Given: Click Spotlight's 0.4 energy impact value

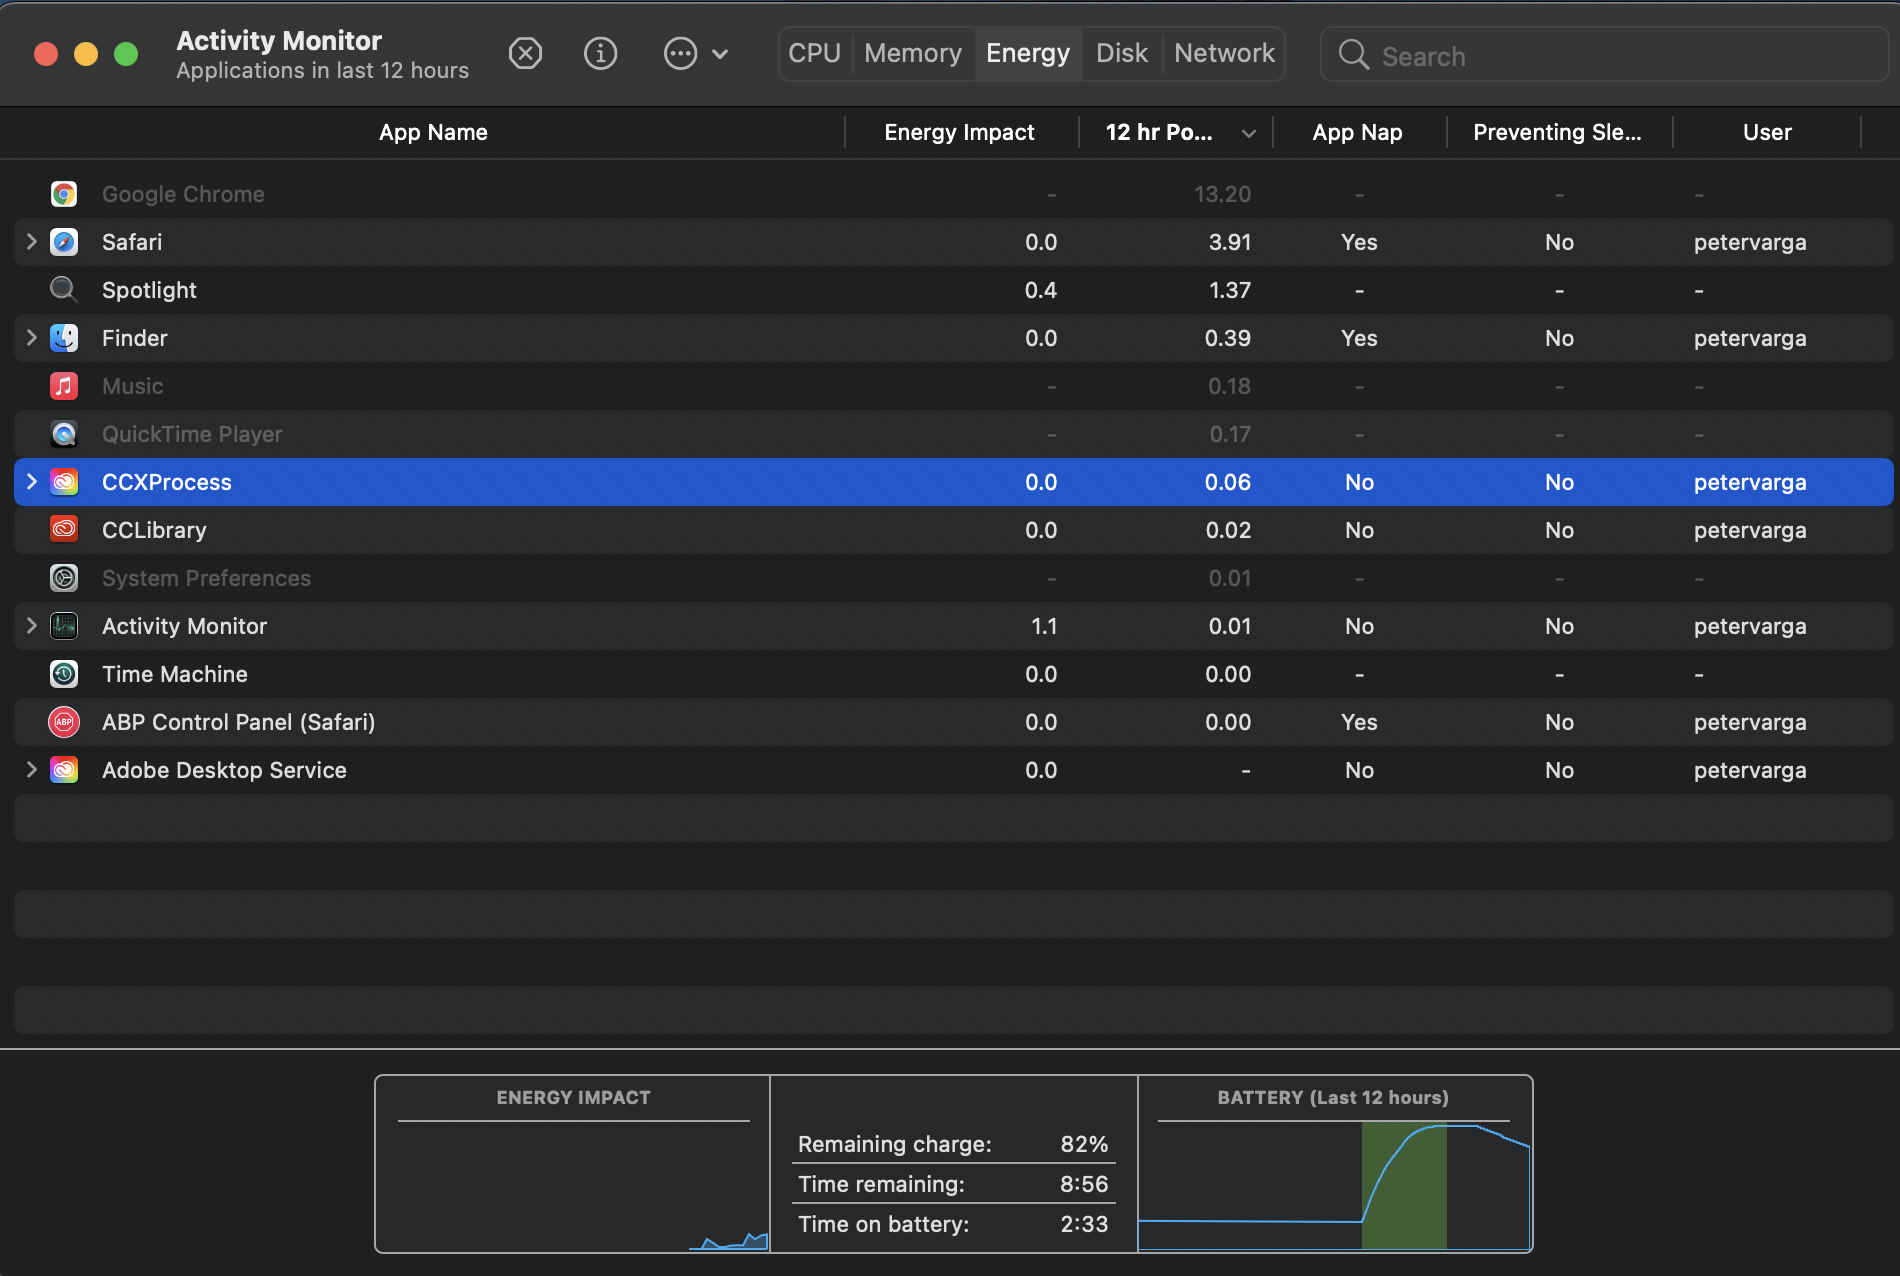Looking at the screenshot, I should pyautogui.click(x=1040, y=290).
